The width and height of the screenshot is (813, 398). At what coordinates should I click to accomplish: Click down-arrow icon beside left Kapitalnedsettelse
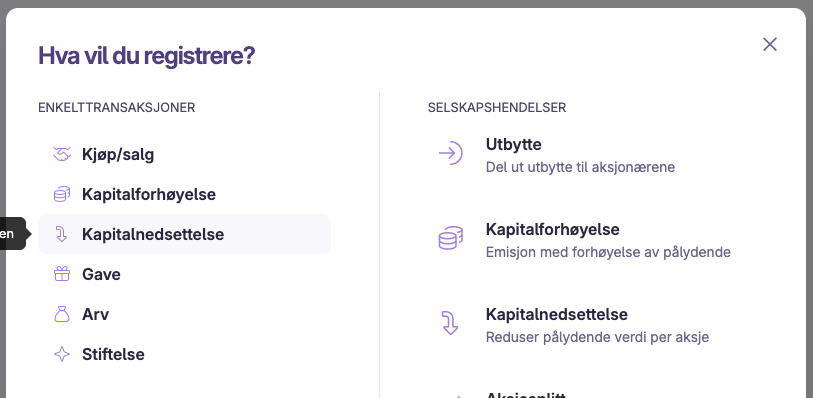62,234
